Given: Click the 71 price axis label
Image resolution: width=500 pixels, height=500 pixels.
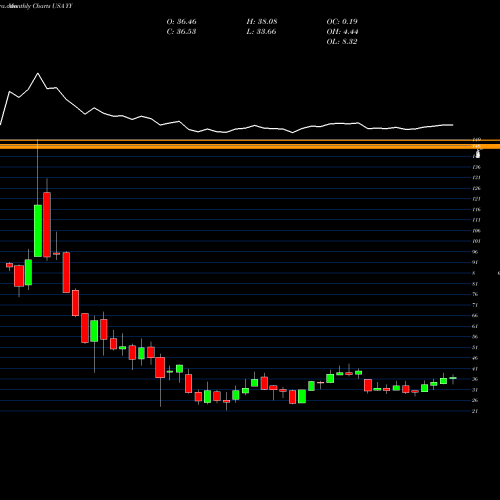Looking at the screenshot, I should coord(475,305).
